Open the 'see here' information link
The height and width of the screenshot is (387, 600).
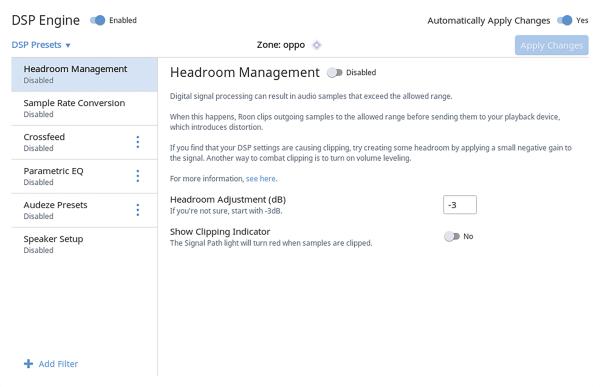[261, 179]
